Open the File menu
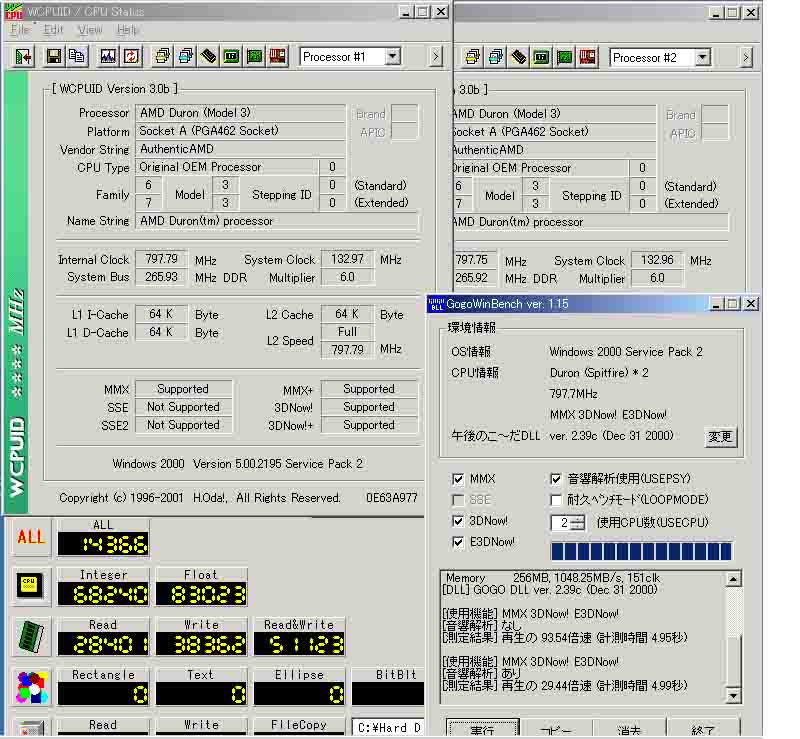Viewport: 800px width, 739px height. click(20, 30)
